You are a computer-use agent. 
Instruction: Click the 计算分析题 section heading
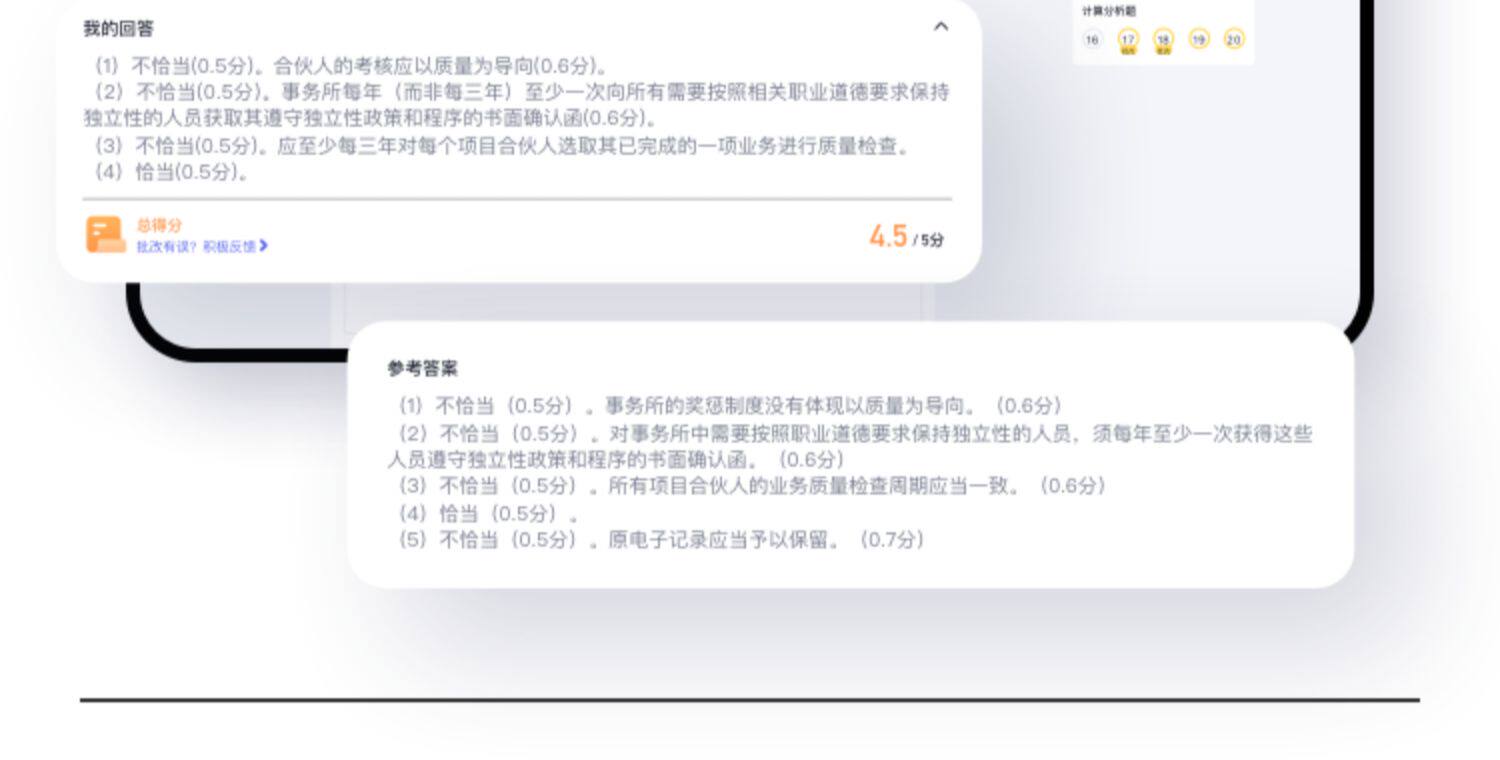[1109, 11]
